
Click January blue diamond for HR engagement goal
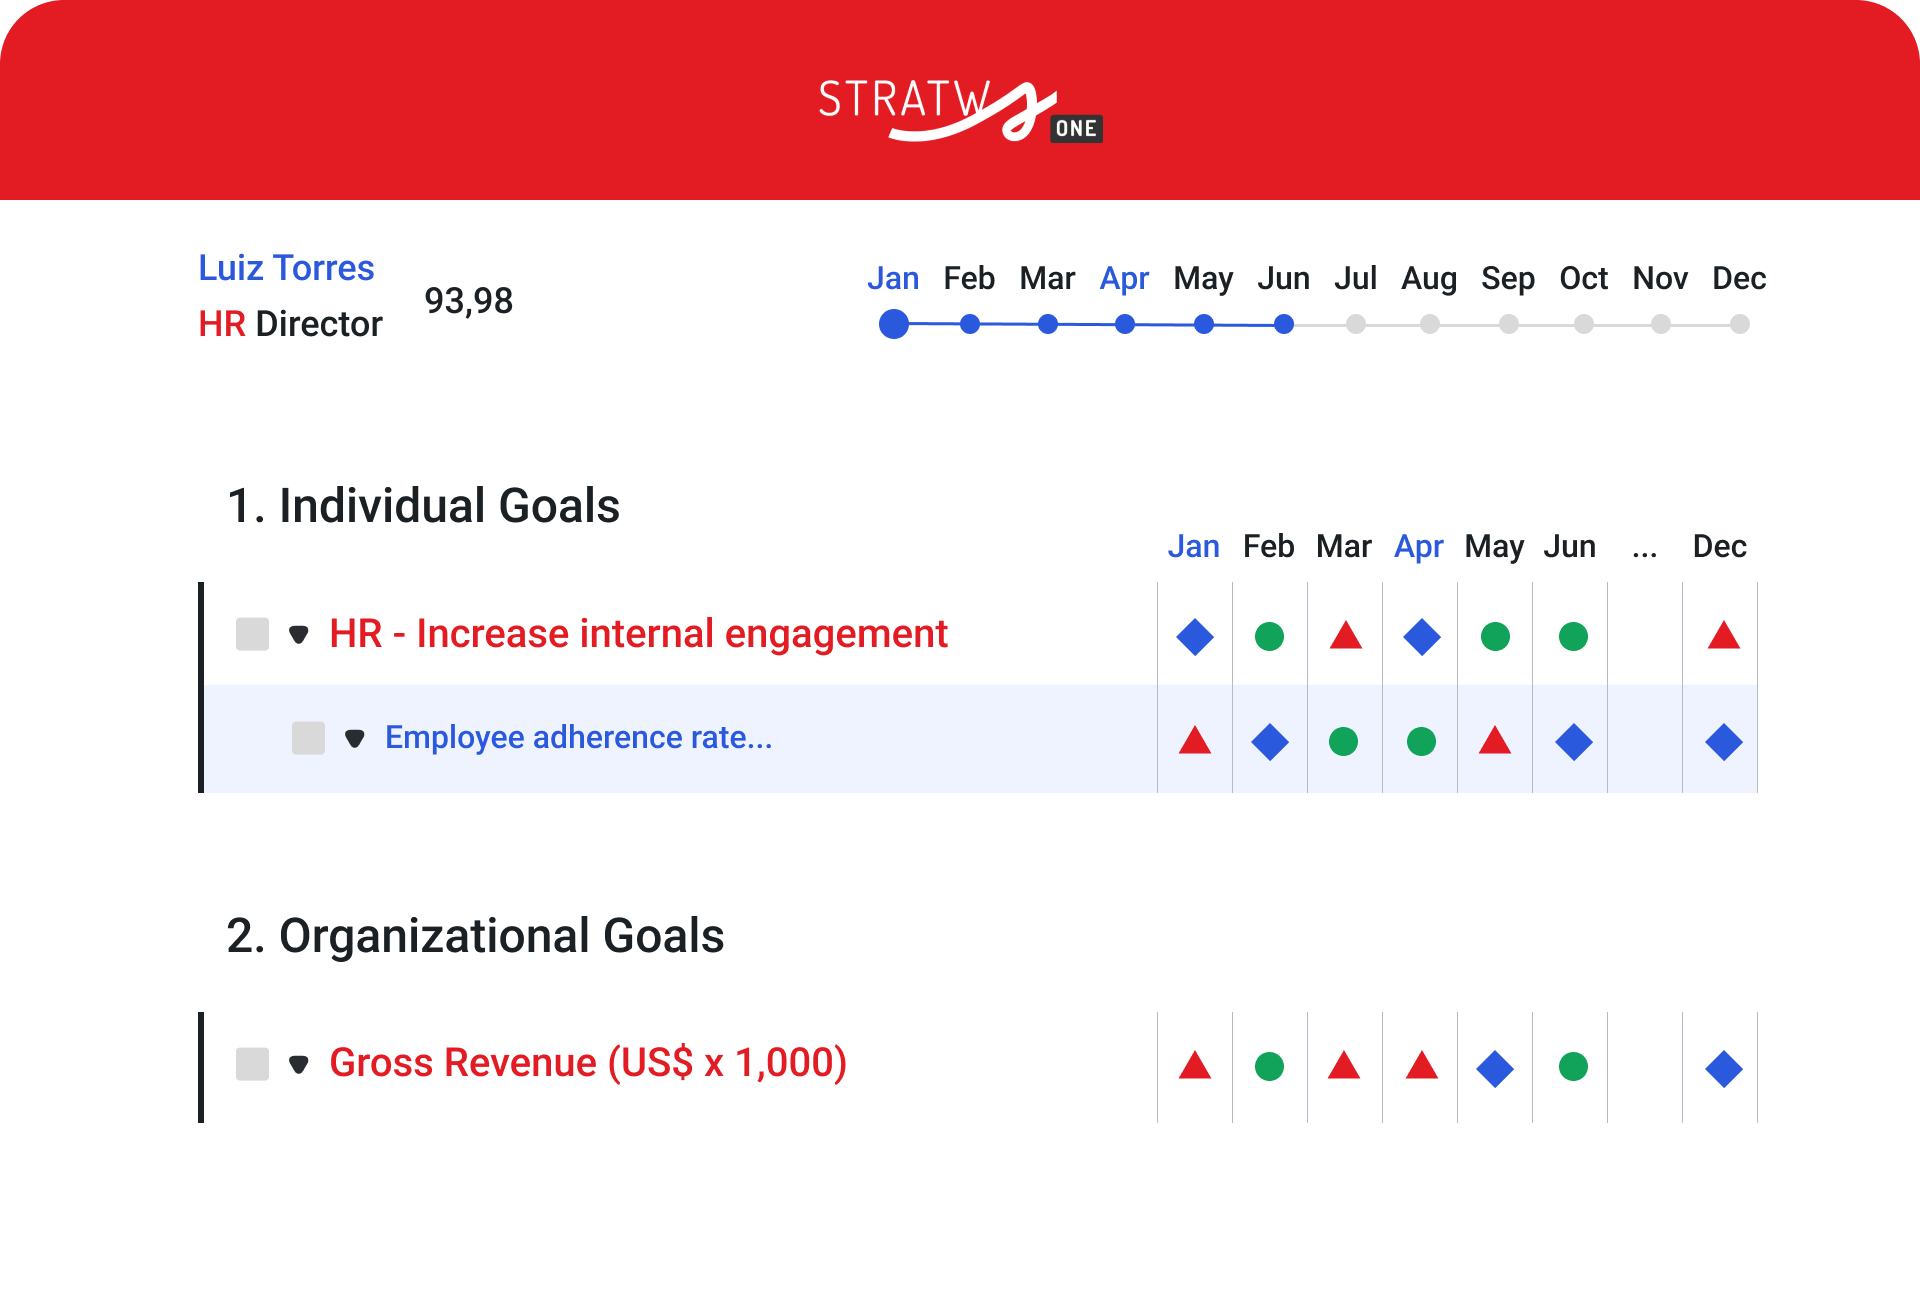coord(1195,637)
